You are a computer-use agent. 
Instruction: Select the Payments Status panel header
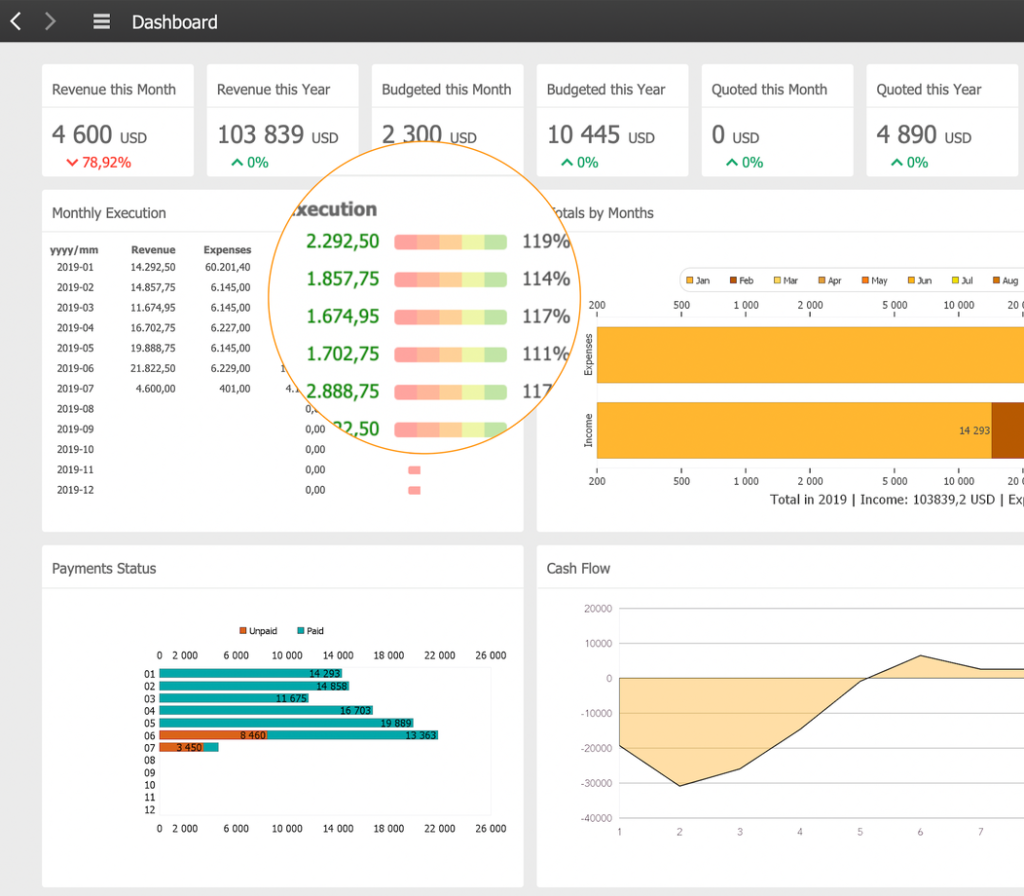pos(104,568)
